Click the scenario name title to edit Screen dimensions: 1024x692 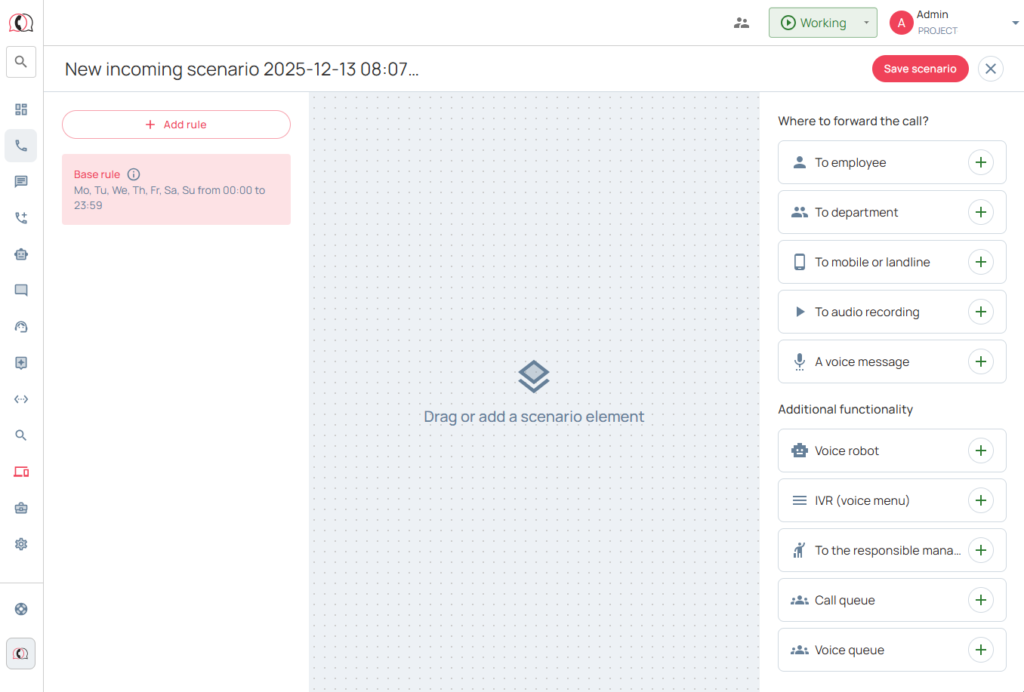(242, 69)
